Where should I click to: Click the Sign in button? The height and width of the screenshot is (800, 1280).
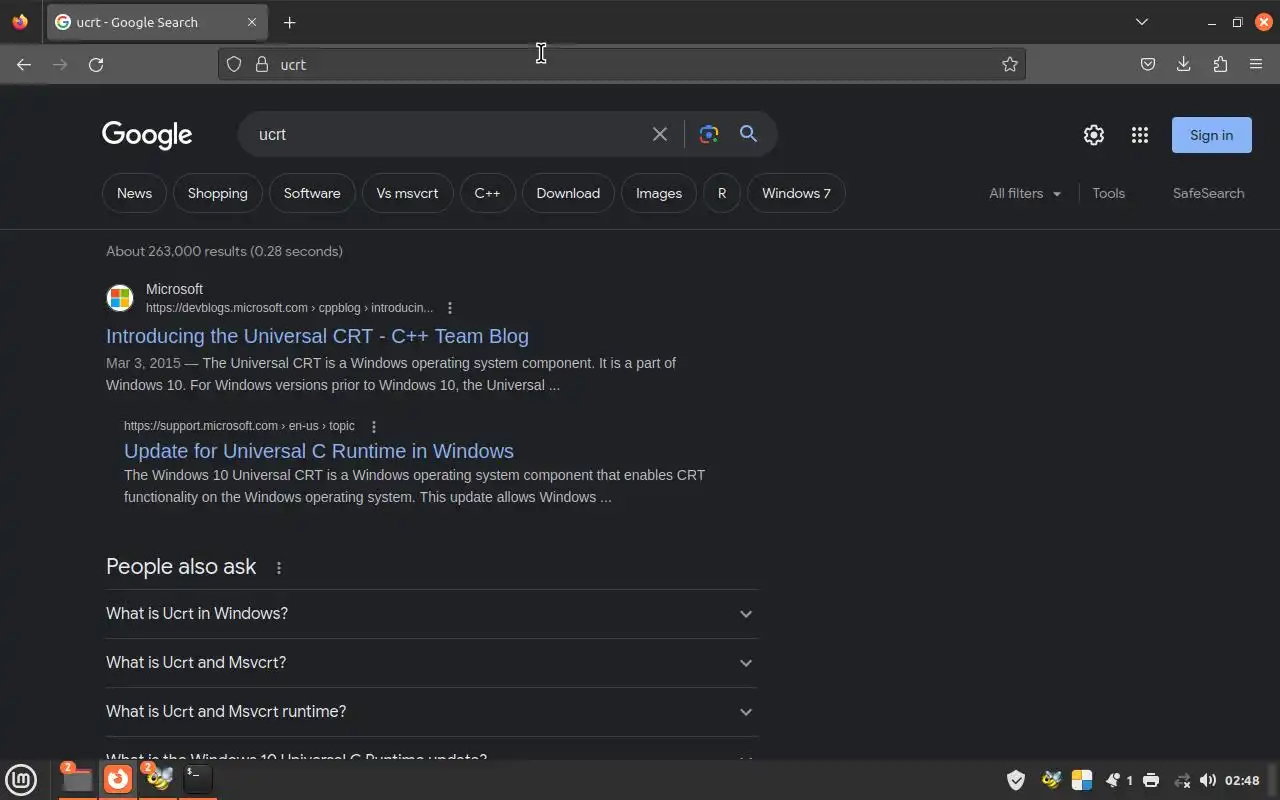pos(1212,135)
